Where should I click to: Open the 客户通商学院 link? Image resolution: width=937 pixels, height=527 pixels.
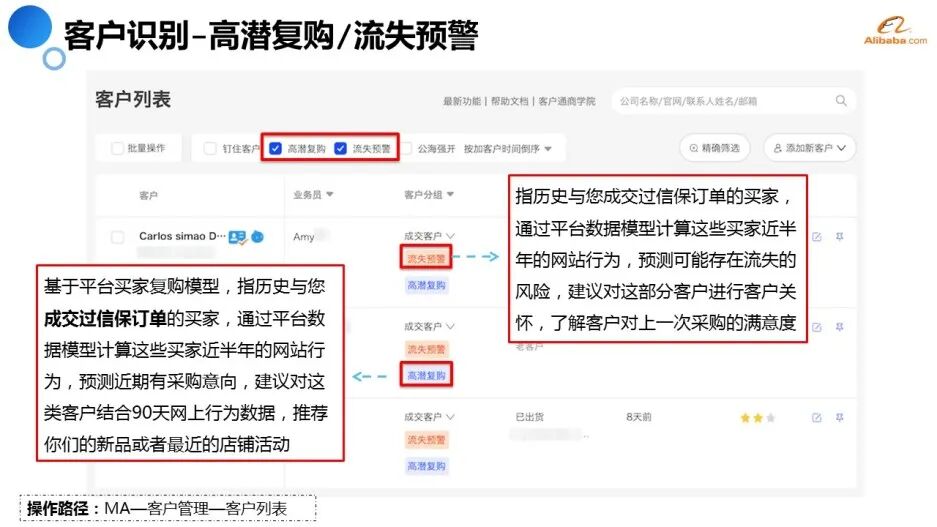(567, 101)
